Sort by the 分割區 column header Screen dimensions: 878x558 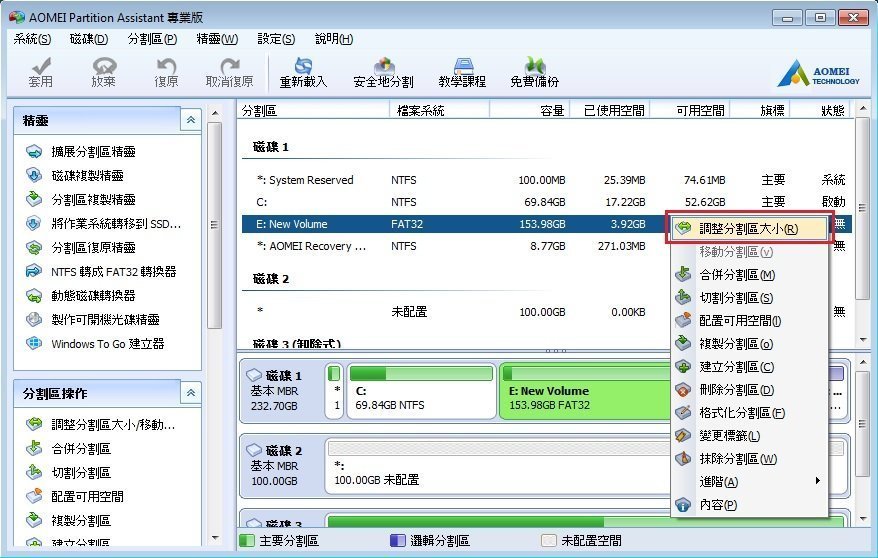[x=314, y=110]
